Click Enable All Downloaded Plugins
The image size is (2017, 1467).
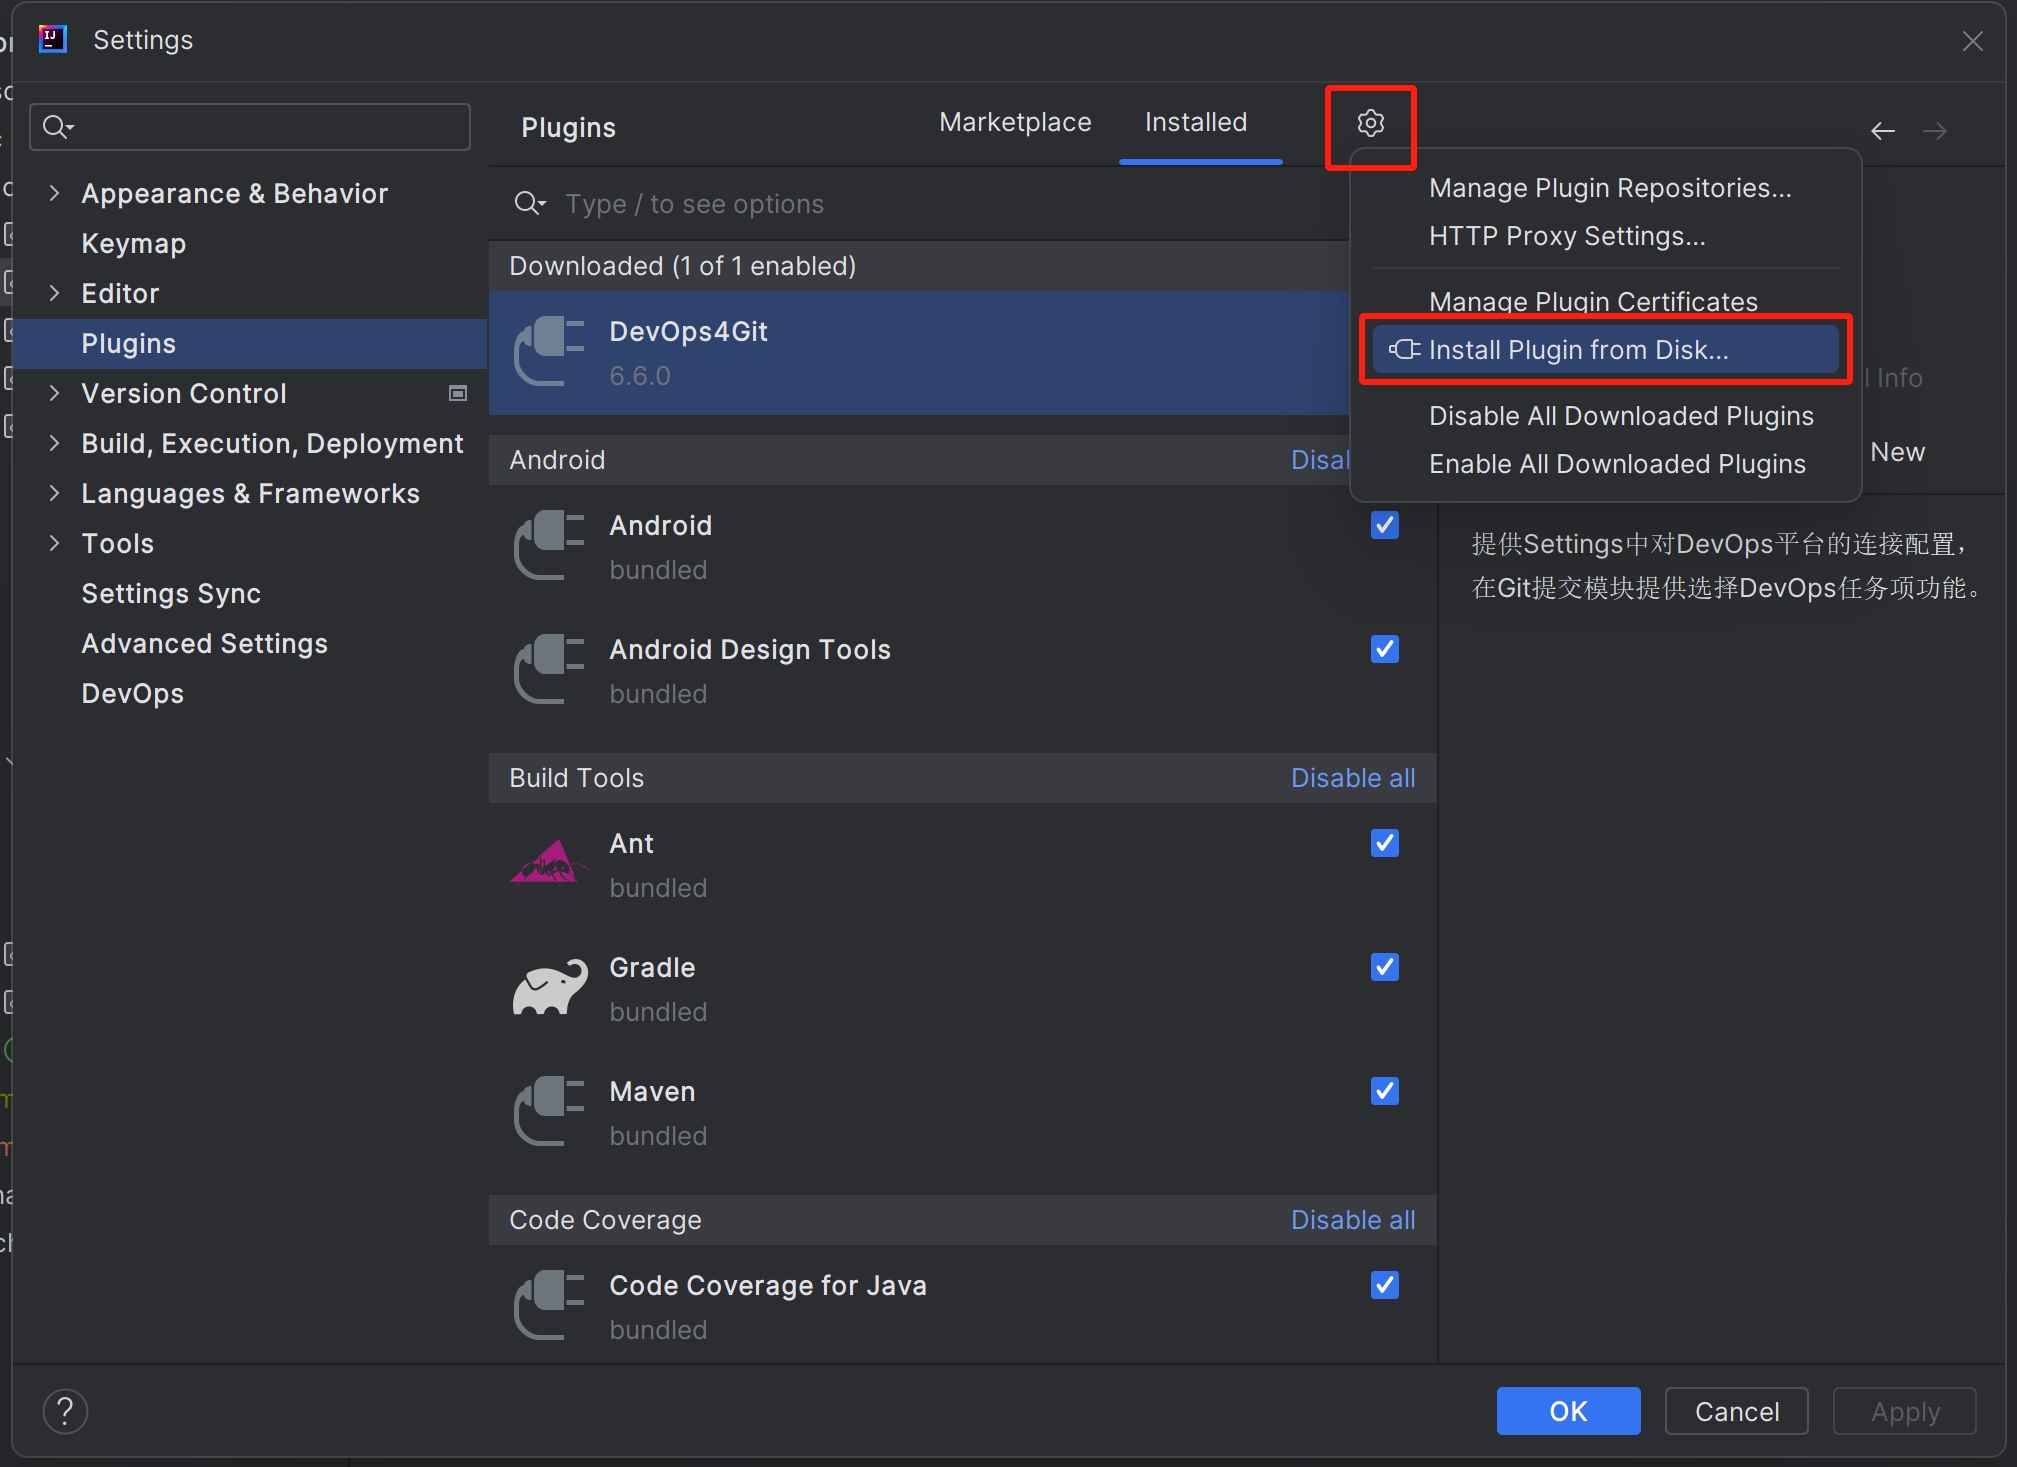point(1616,463)
